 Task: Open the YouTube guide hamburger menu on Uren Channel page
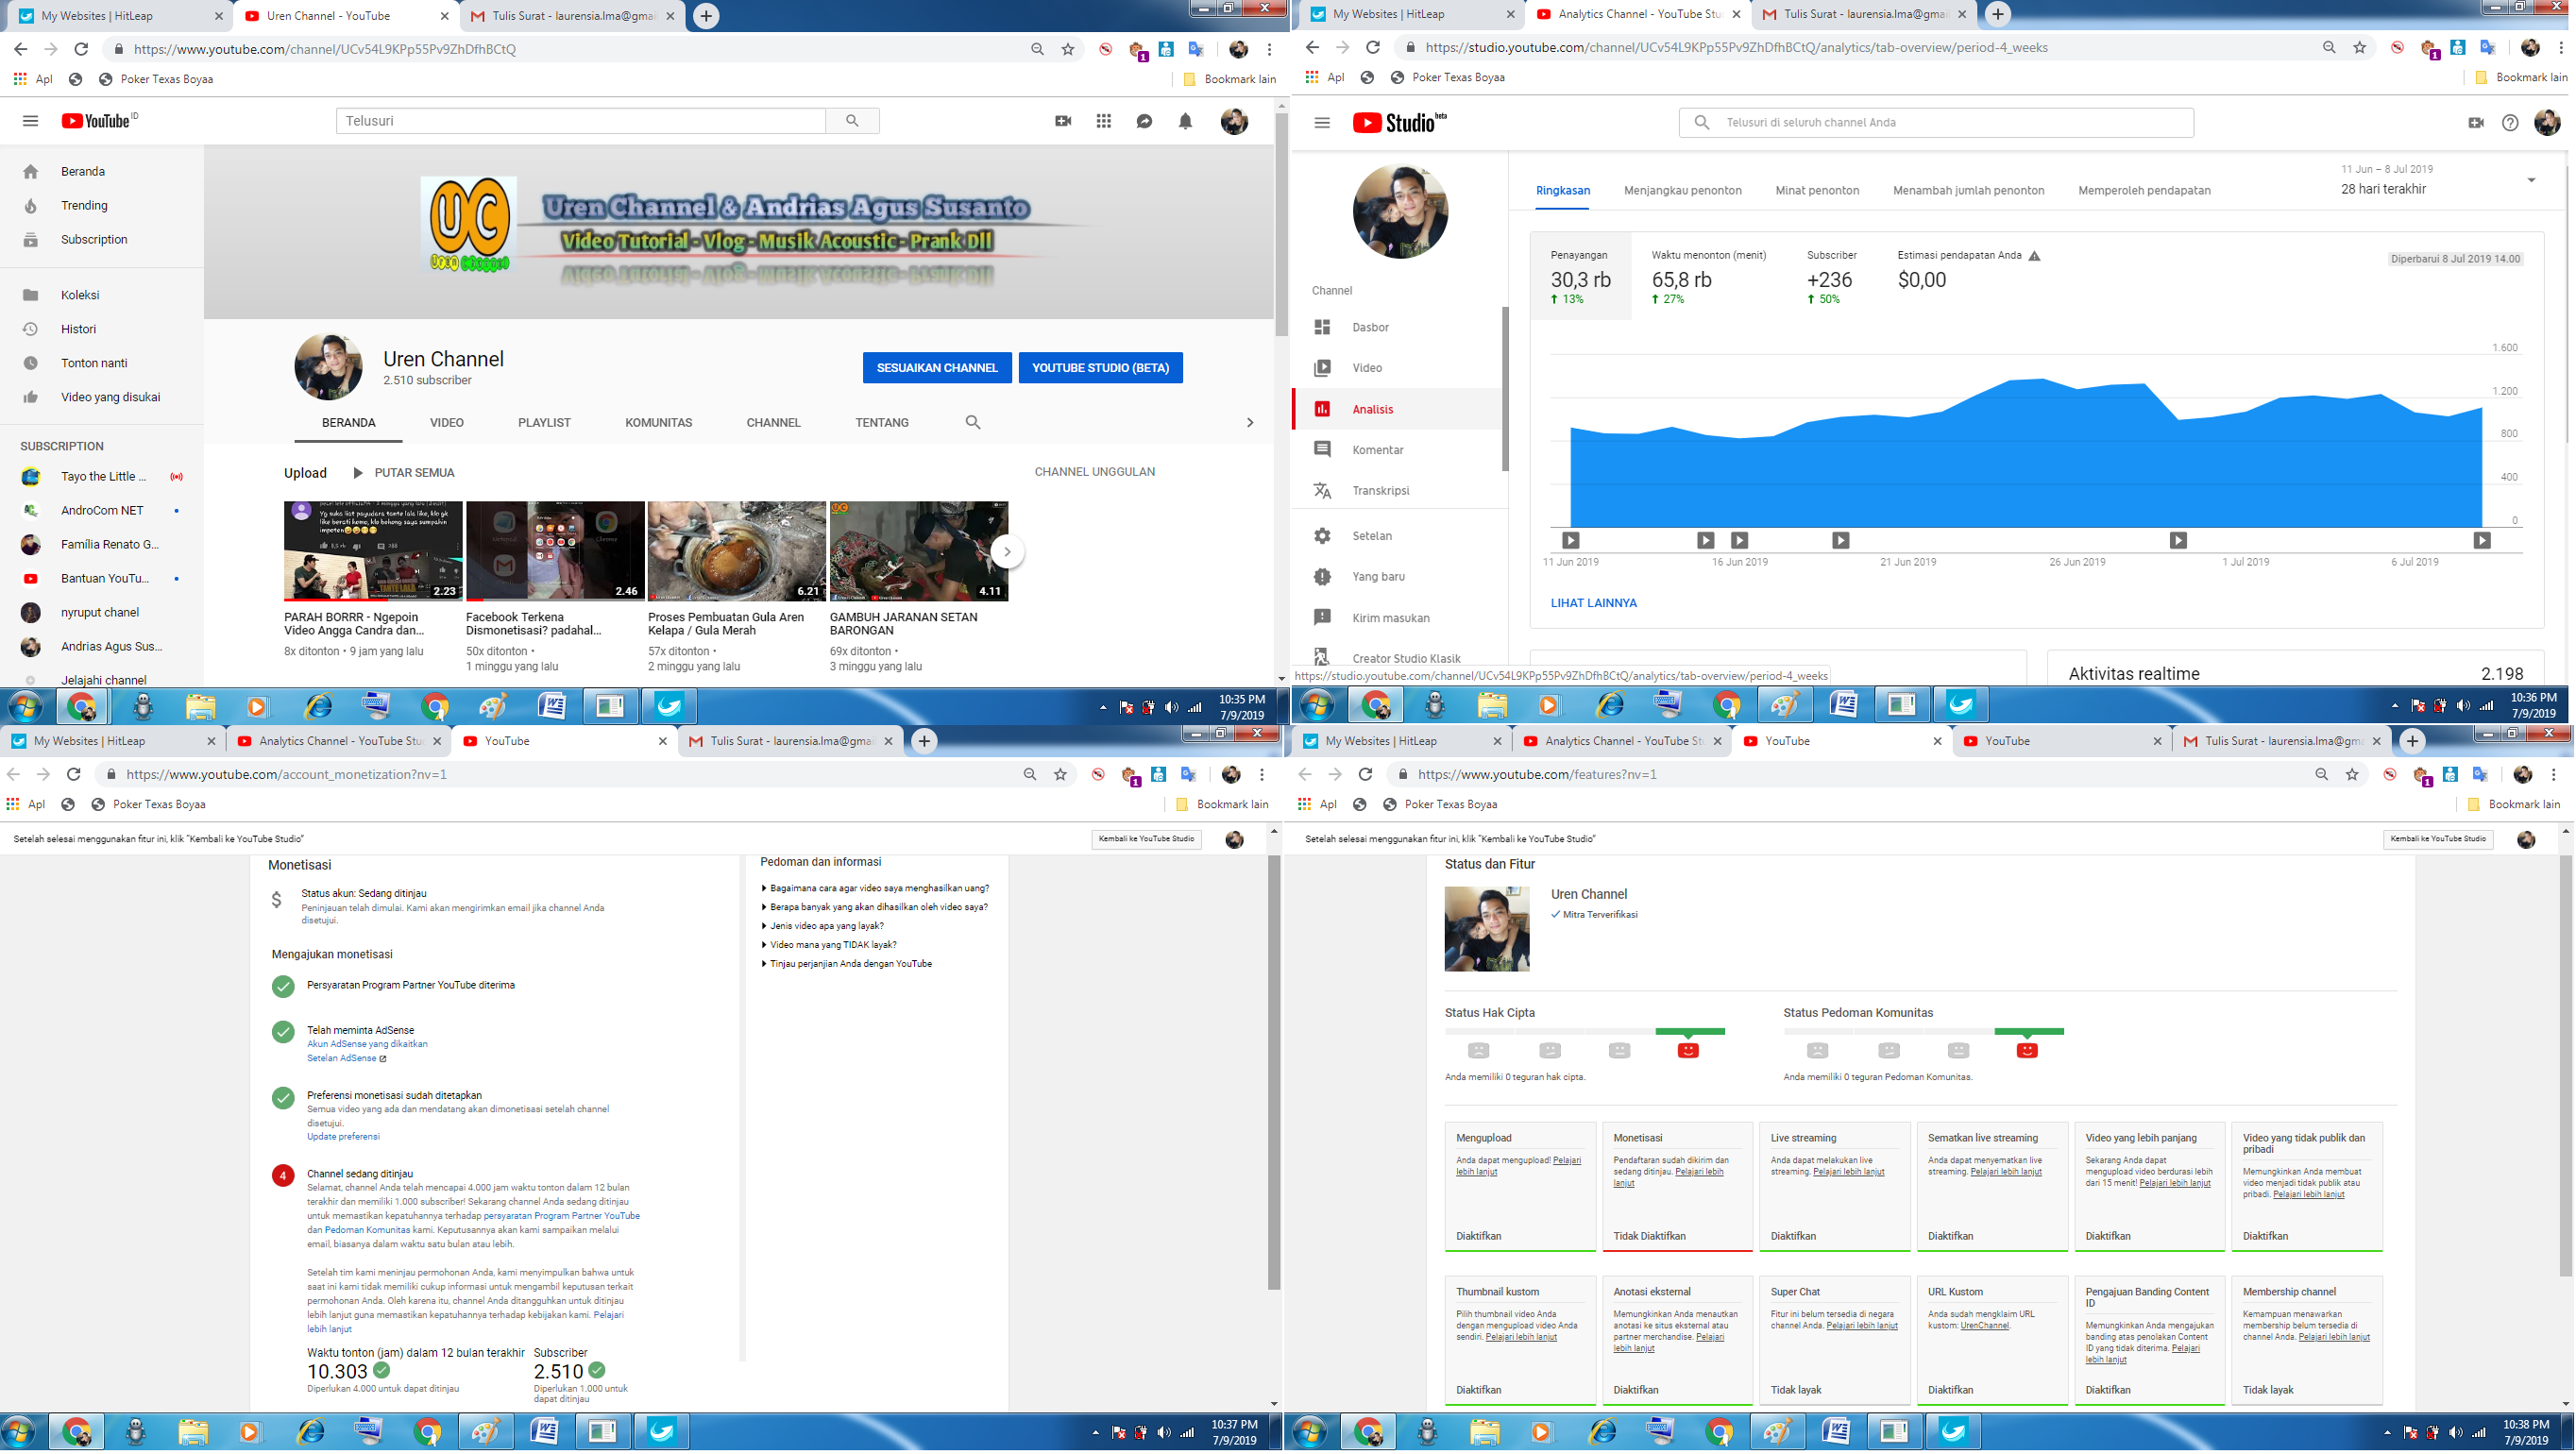[x=30, y=121]
